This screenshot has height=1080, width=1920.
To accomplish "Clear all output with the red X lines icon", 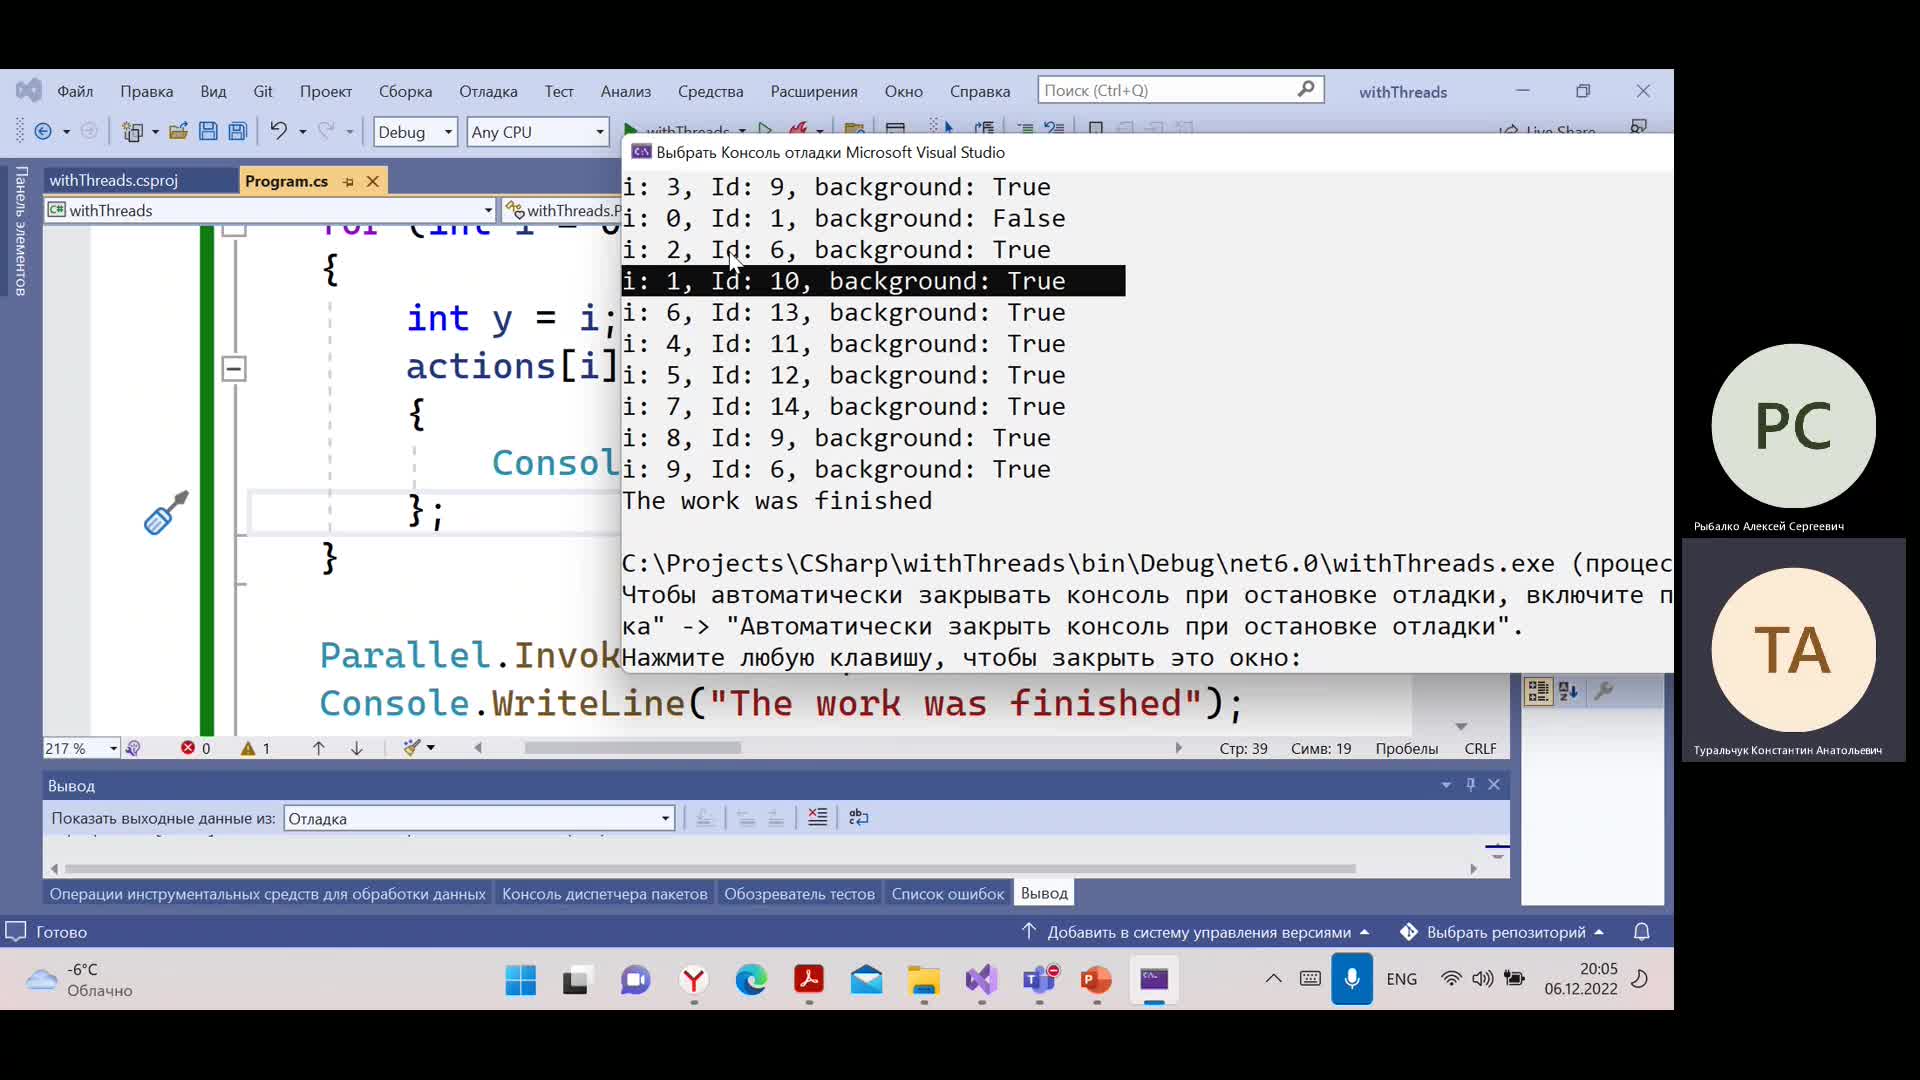I will [x=817, y=817].
